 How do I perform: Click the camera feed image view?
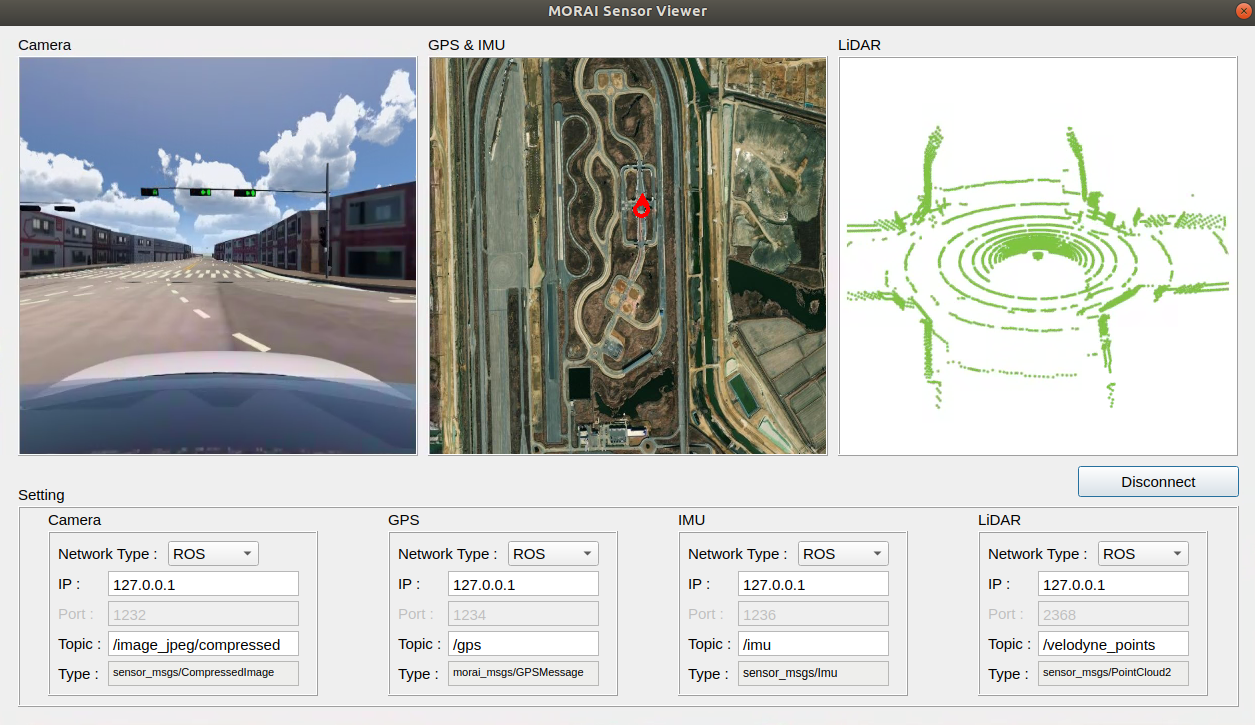(218, 256)
